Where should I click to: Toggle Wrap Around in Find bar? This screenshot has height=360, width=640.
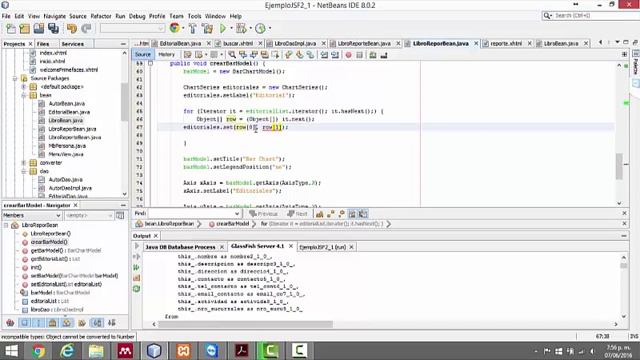[x=363, y=214]
